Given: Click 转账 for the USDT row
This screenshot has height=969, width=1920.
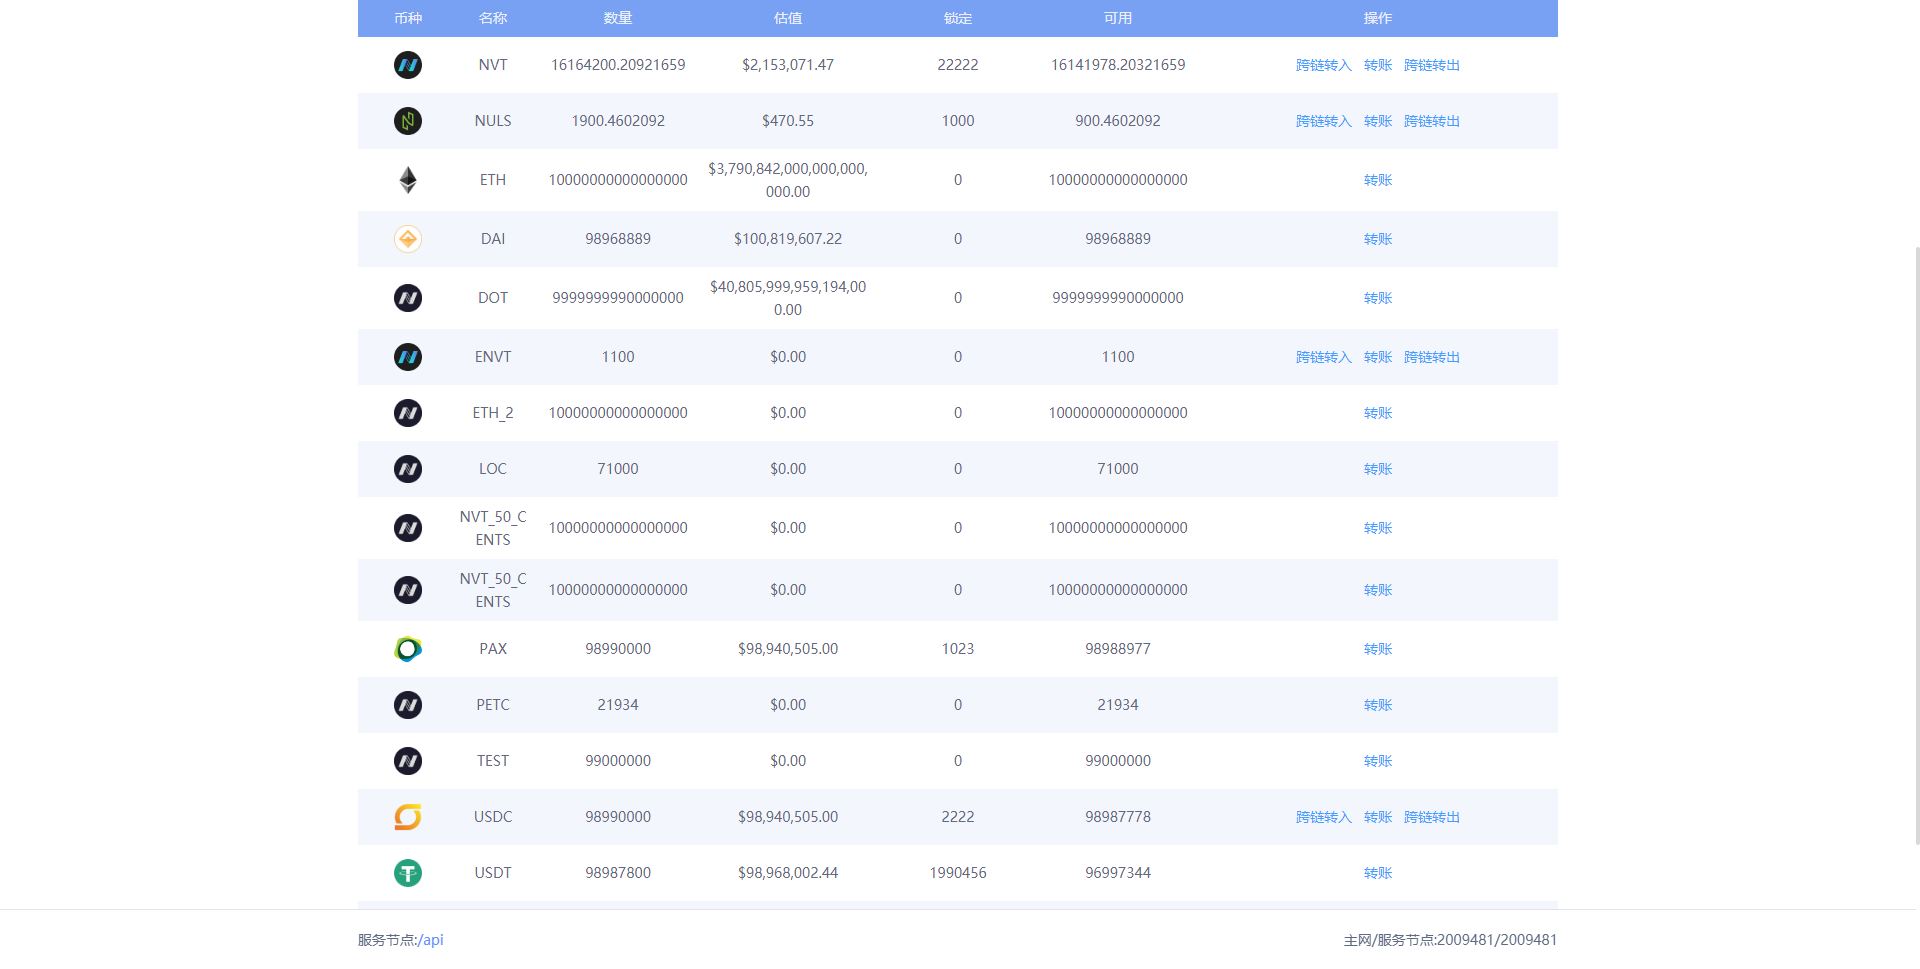Looking at the screenshot, I should (x=1377, y=873).
